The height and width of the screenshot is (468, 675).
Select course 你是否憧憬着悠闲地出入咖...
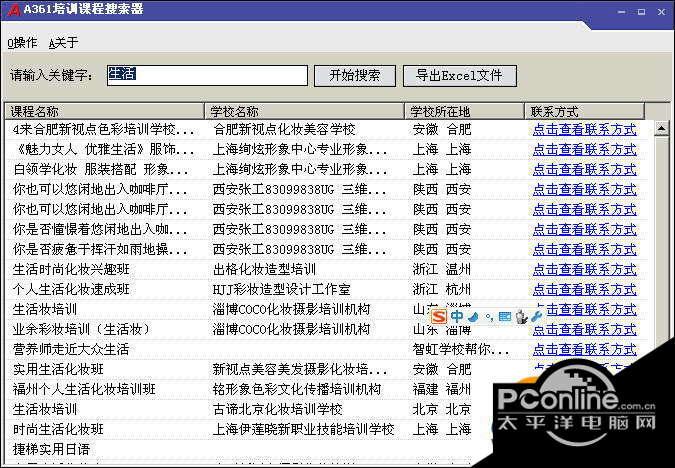(x=100, y=229)
